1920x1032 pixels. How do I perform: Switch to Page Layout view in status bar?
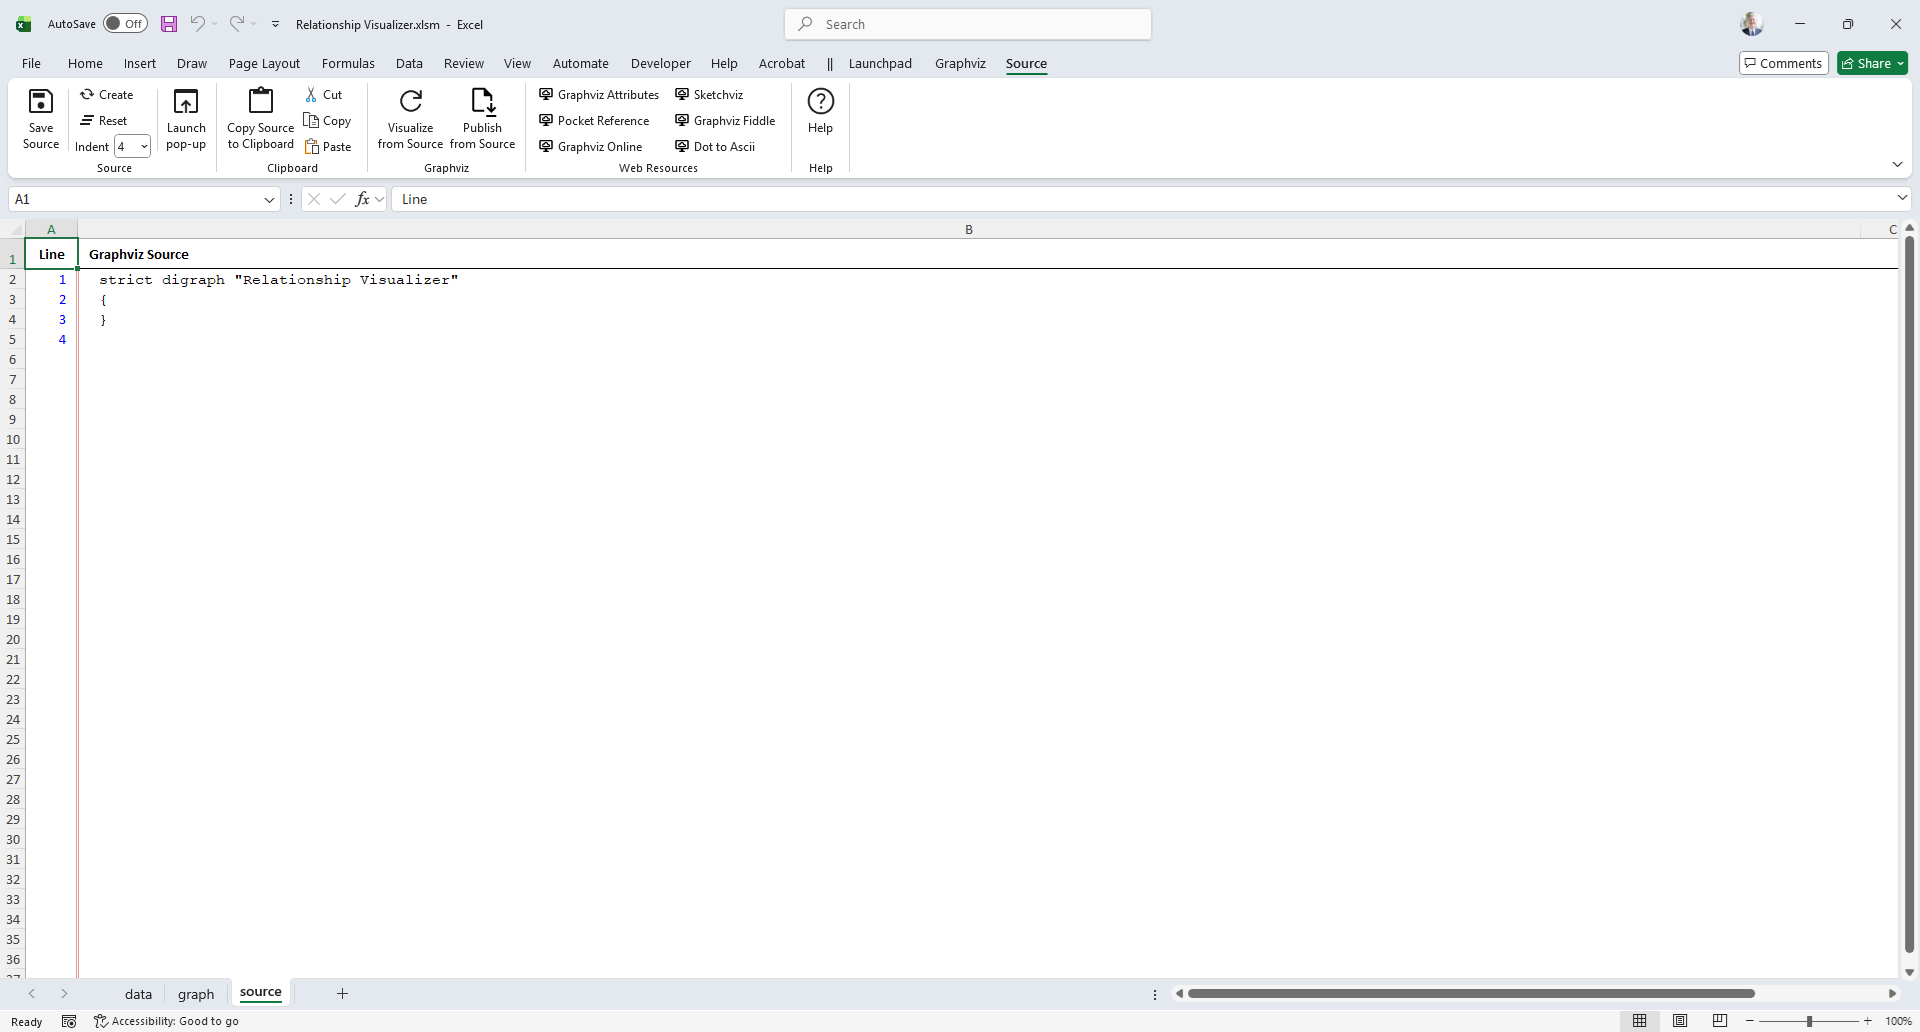tap(1680, 1021)
